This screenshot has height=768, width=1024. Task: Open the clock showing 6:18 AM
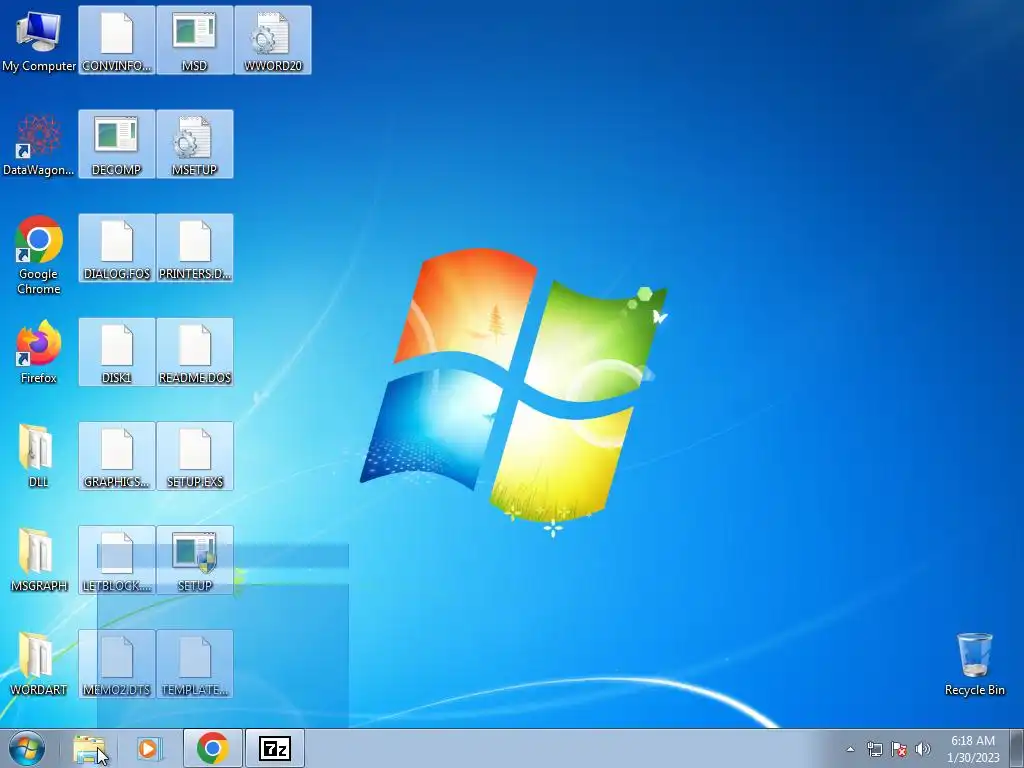[973, 749]
